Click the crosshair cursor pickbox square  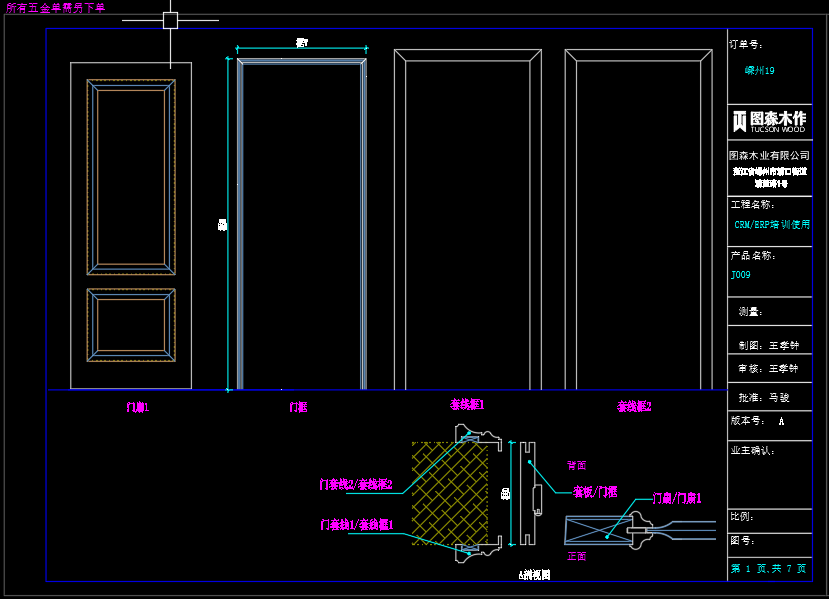(170, 20)
